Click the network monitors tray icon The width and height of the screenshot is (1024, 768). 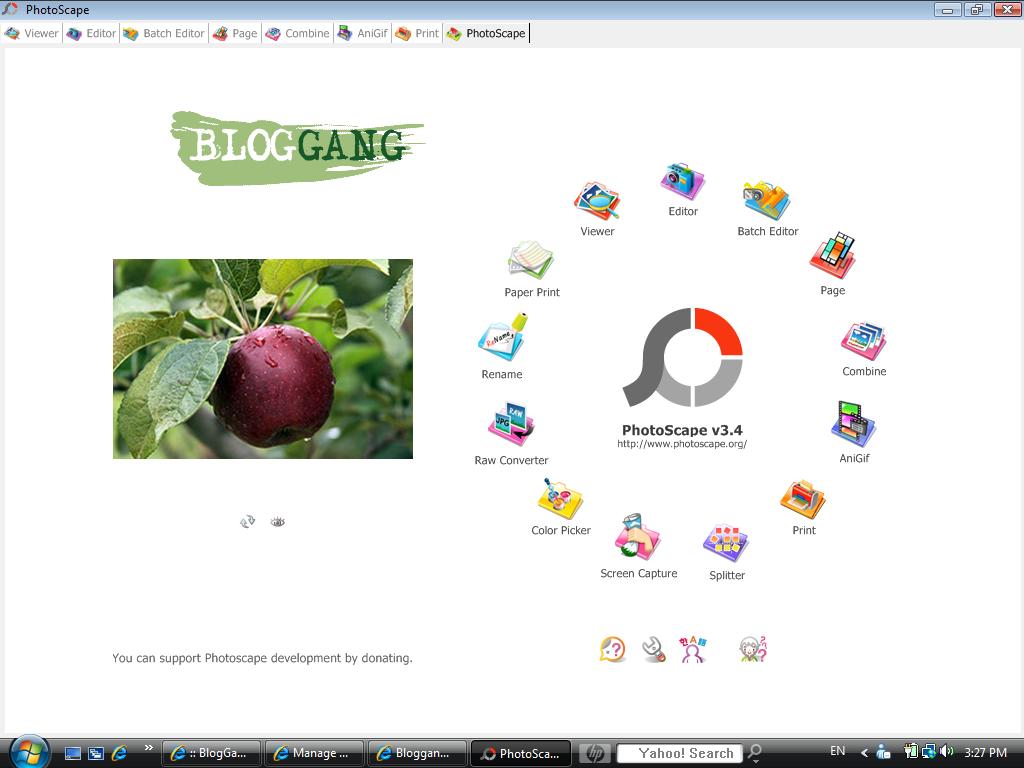point(928,752)
